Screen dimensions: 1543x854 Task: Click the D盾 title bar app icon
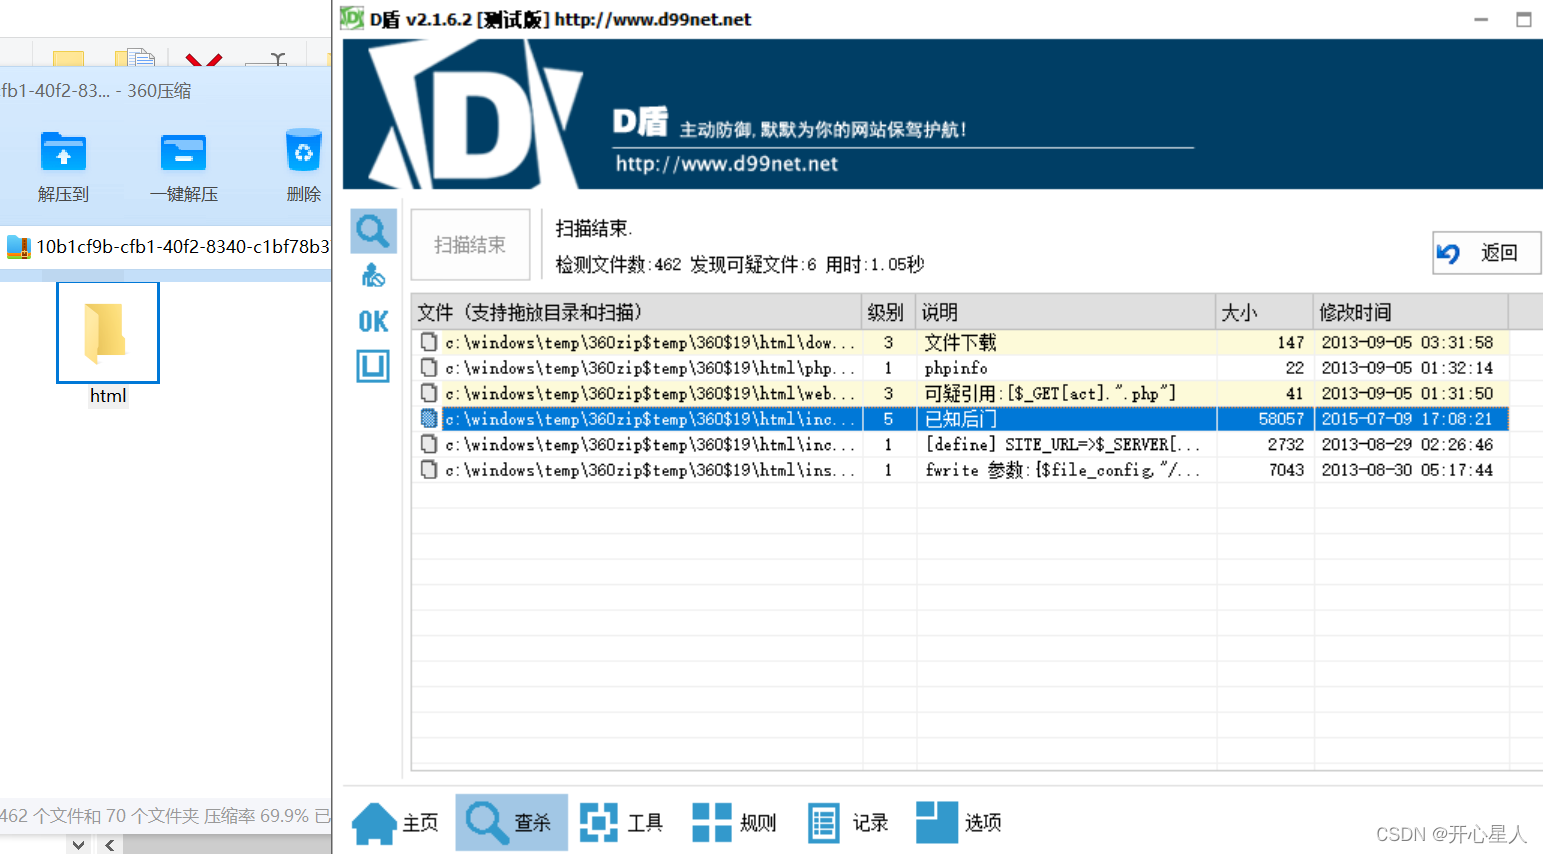(x=352, y=18)
